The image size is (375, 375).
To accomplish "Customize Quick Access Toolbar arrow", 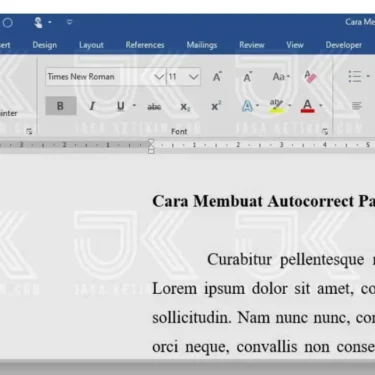I will [x=70, y=22].
